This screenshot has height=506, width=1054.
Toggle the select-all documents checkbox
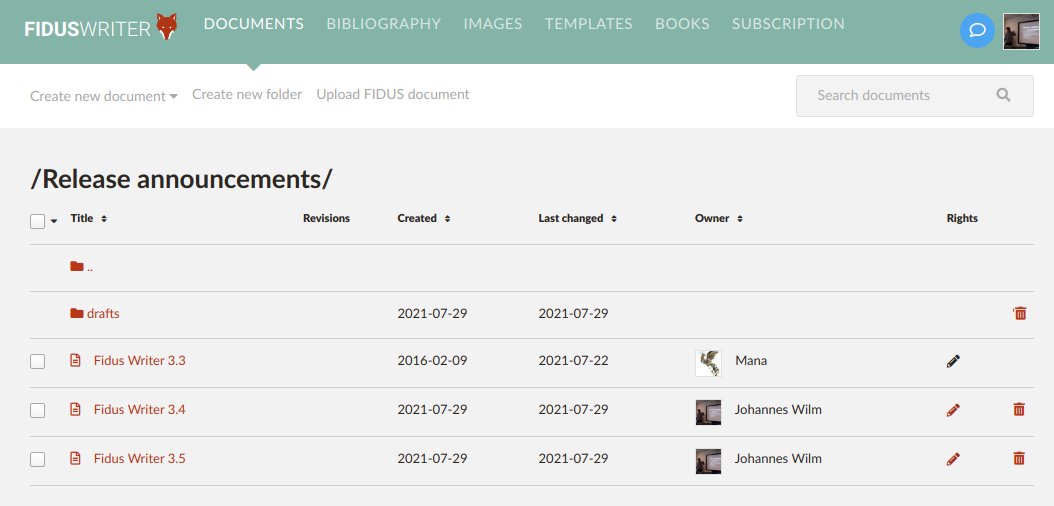pyautogui.click(x=38, y=221)
